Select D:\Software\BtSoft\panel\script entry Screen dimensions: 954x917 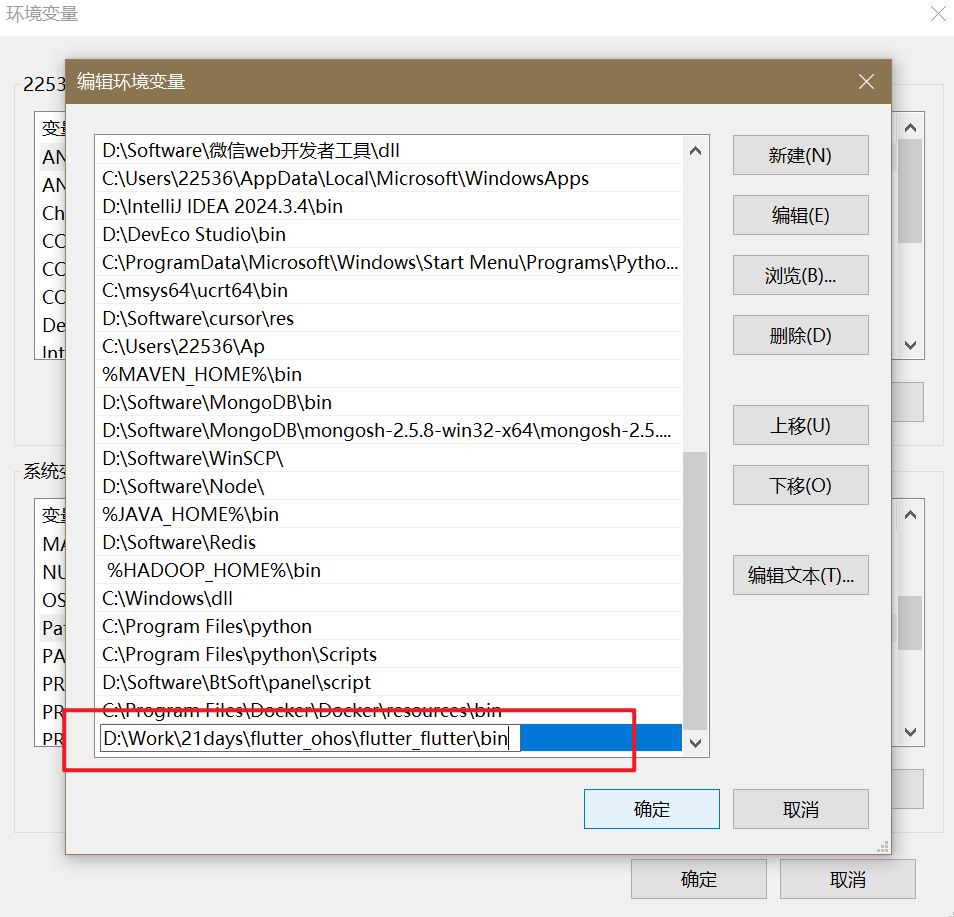click(x=389, y=682)
